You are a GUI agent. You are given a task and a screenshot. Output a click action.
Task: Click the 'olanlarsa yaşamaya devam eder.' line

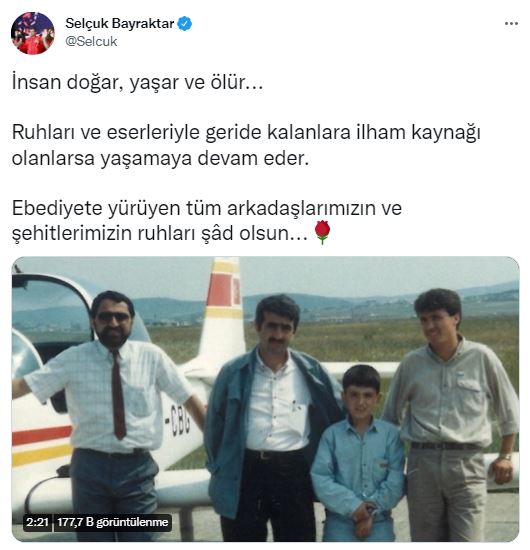(x=161, y=159)
